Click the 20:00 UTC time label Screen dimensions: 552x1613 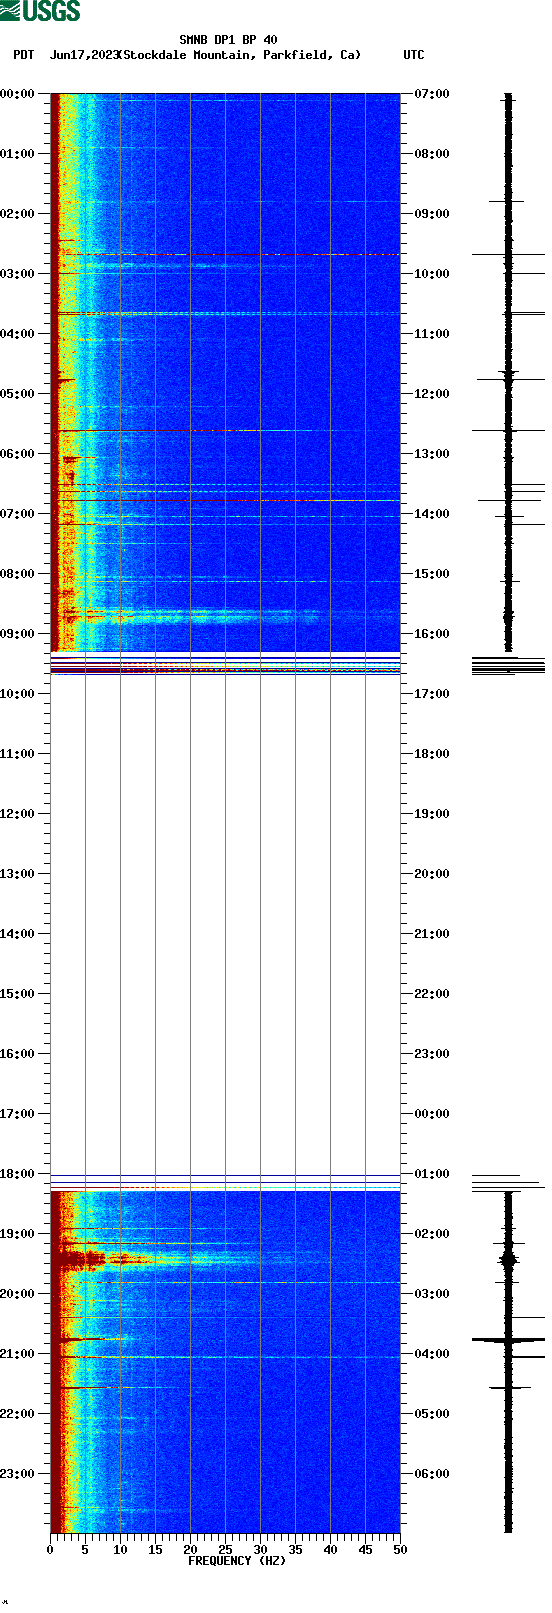[x=432, y=874]
